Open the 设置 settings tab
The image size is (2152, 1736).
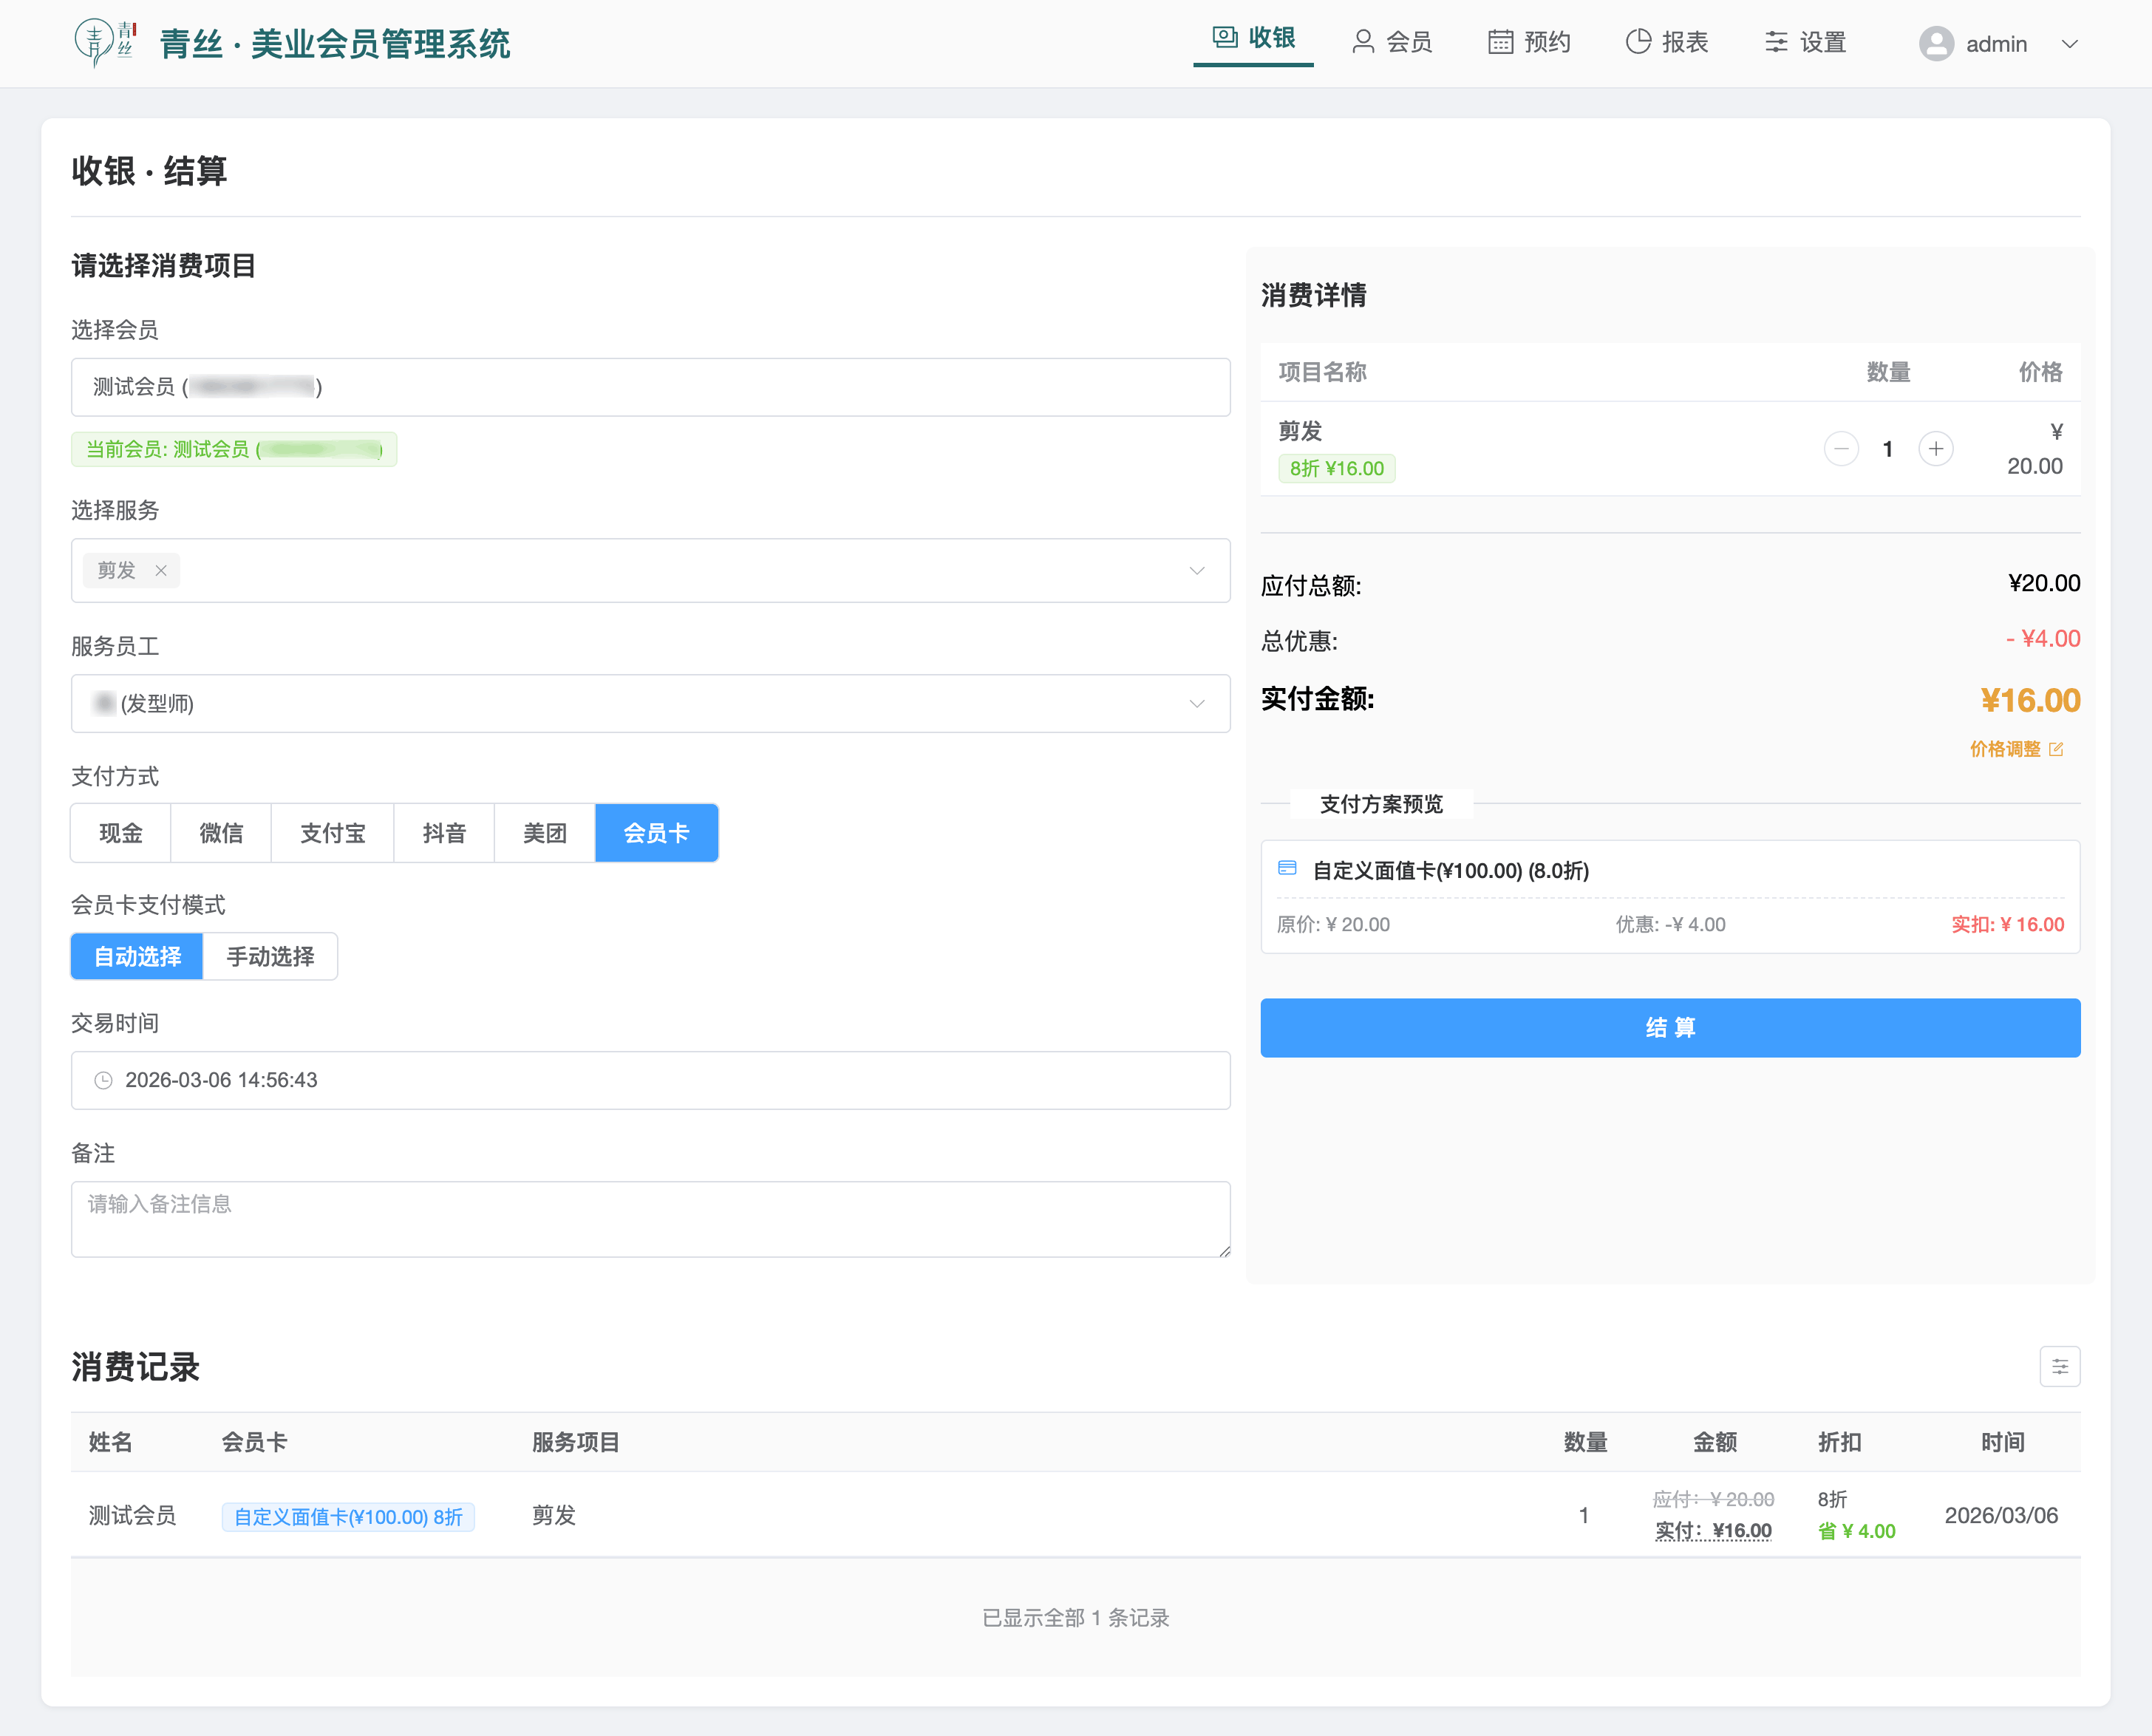pyautogui.click(x=1805, y=42)
